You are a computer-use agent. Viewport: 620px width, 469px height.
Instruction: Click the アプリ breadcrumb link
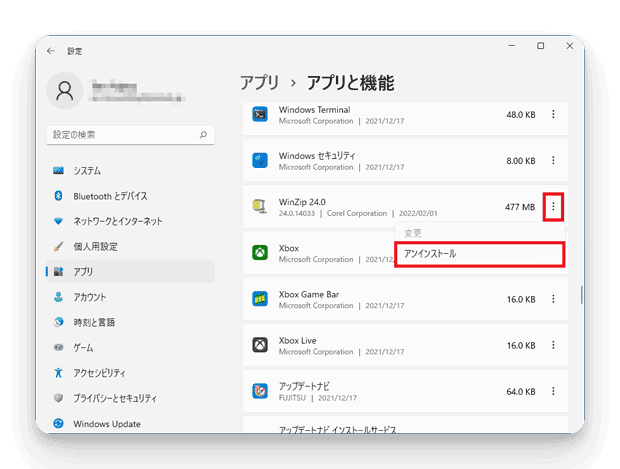click(260, 83)
